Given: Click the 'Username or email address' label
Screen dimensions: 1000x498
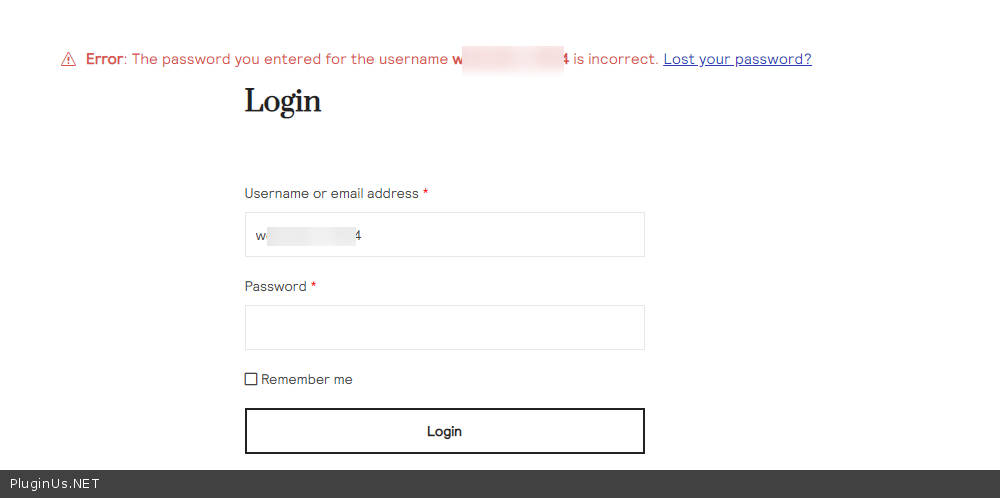Looking at the screenshot, I should pyautogui.click(x=331, y=193).
